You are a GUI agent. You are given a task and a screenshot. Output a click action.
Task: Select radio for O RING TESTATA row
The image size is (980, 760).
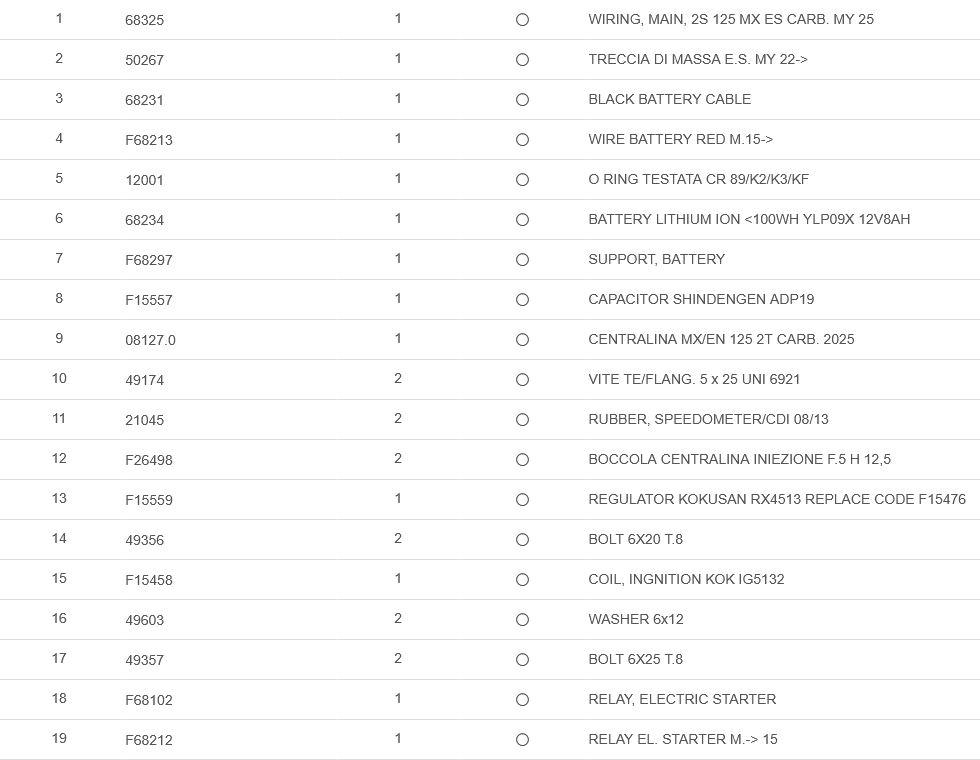click(x=522, y=180)
